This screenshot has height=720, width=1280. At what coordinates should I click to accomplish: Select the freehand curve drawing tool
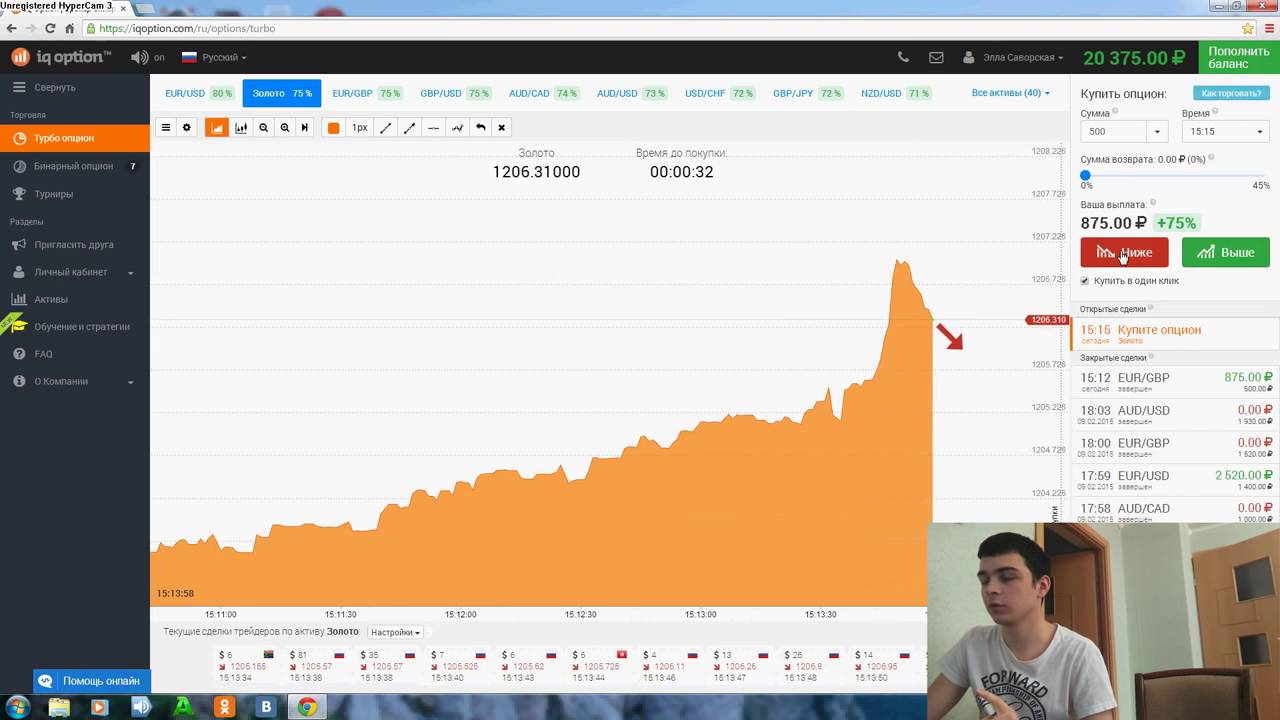coord(457,128)
